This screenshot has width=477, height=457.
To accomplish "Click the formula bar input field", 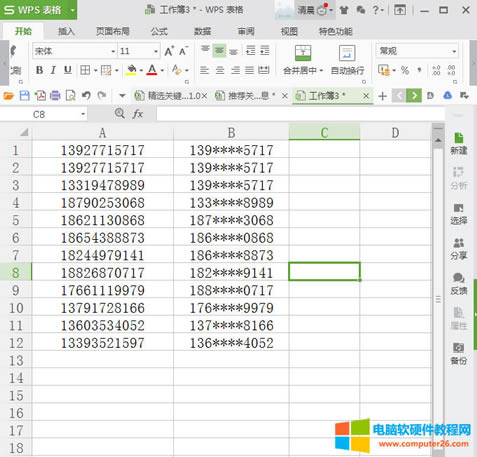I will click(300, 114).
